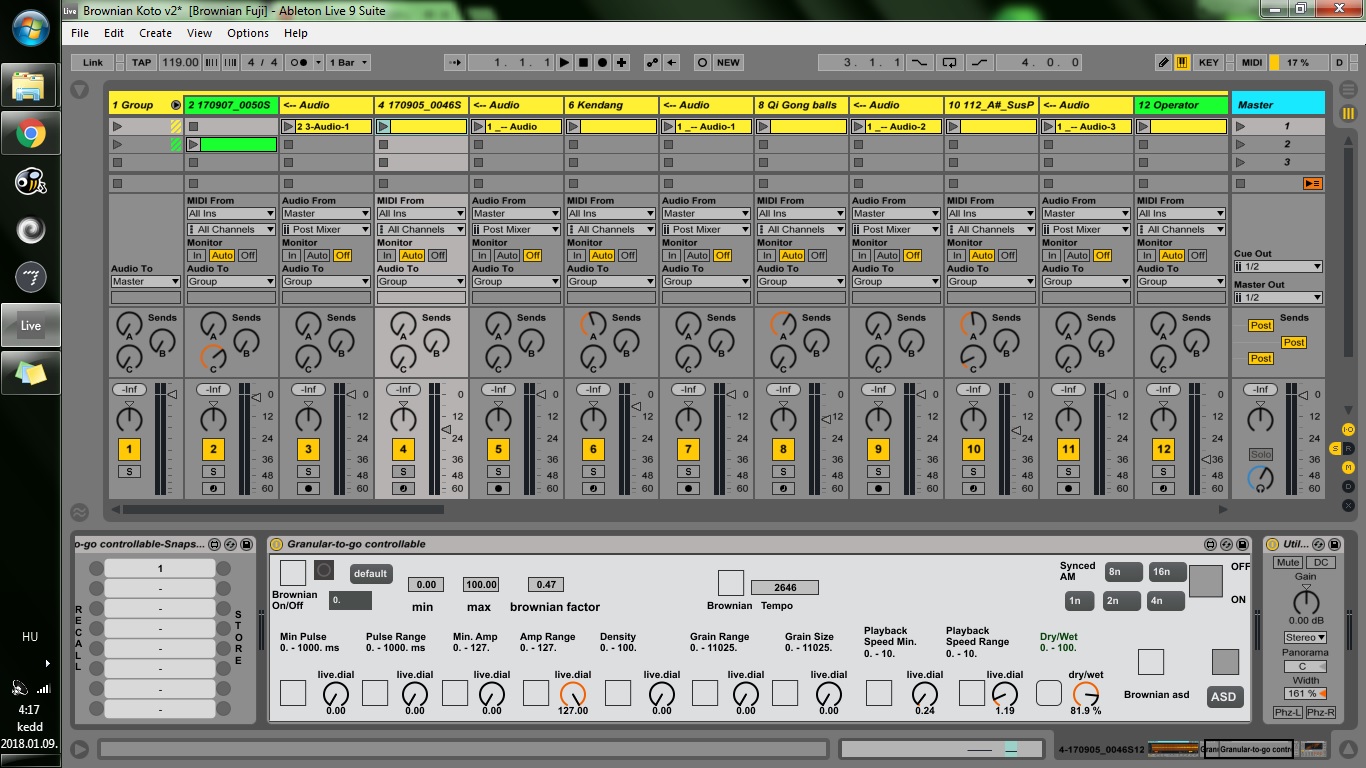
Task: Toggle Utility device activator icon
Action: tap(1273, 544)
